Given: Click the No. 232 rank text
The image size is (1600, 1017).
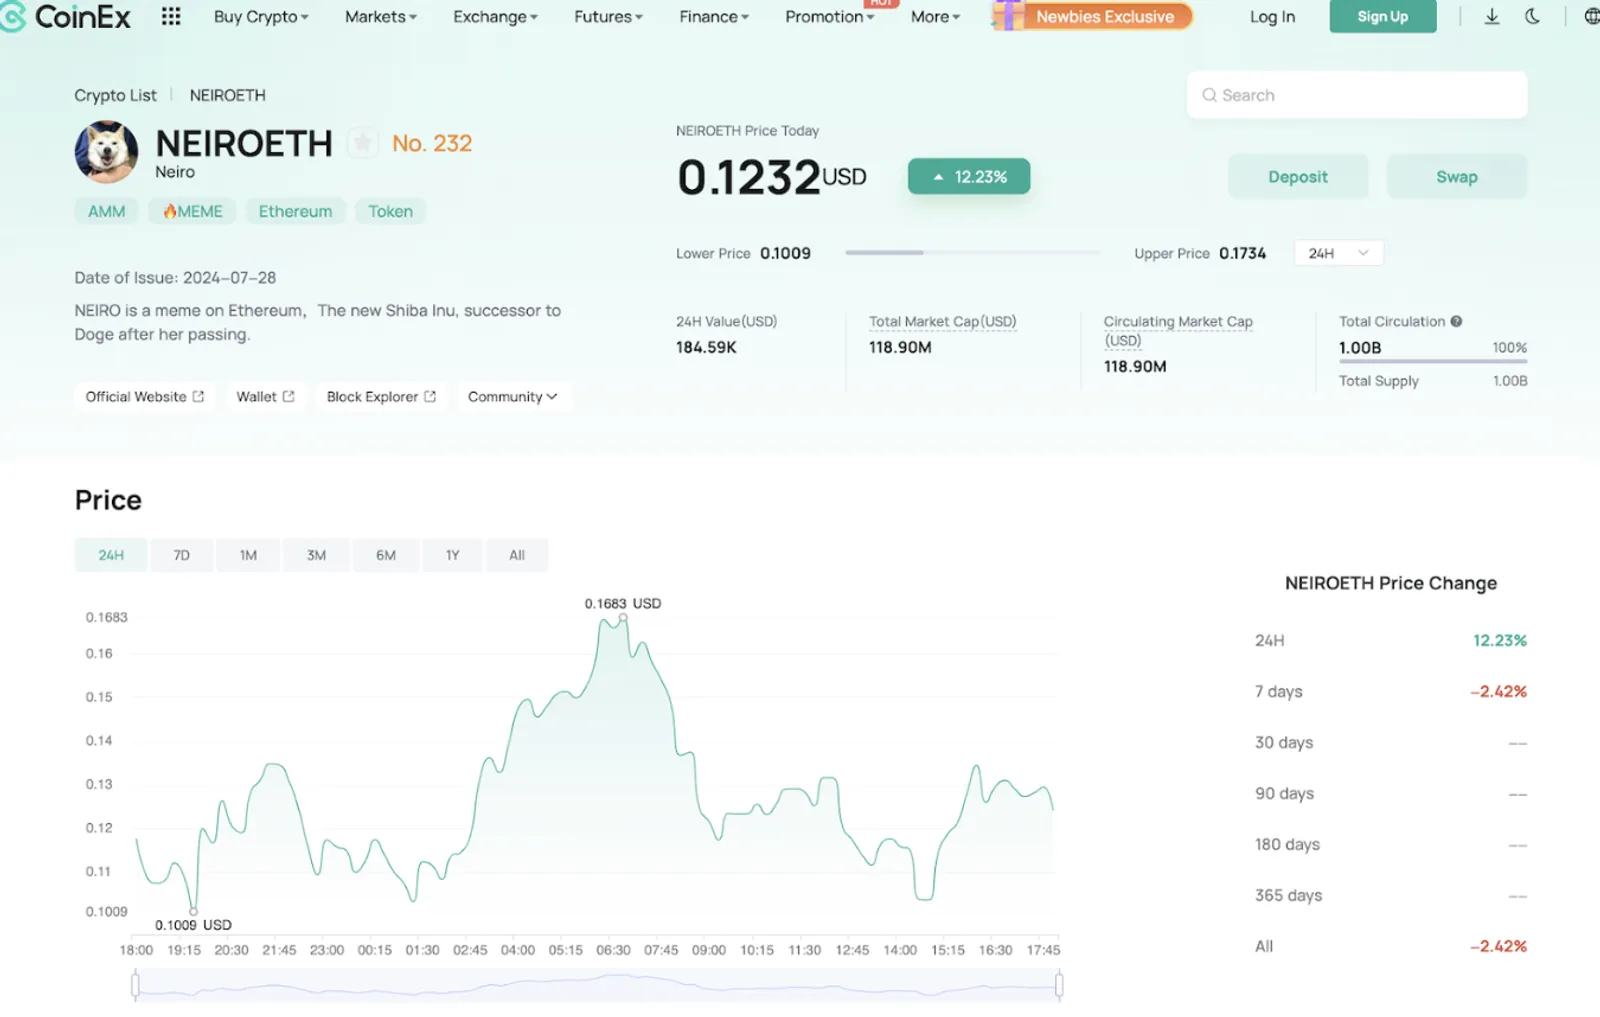Looking at the screenshot, I should 432,143.
